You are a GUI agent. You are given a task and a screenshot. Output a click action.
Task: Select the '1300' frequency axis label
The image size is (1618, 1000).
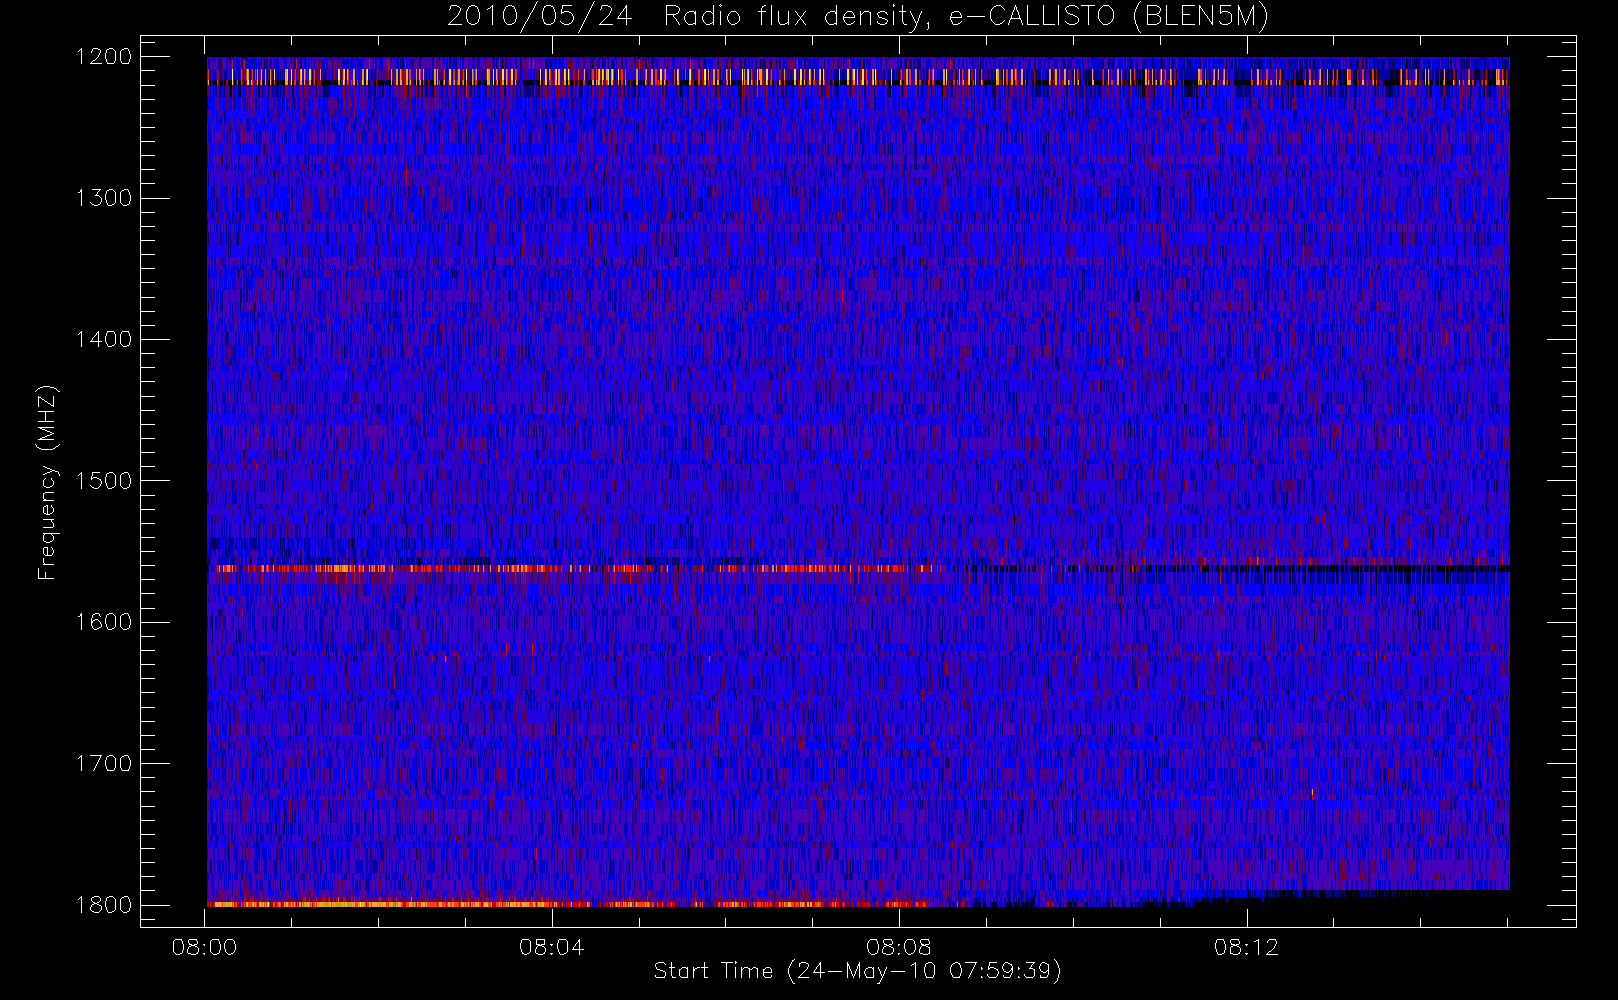click(105, 198)
